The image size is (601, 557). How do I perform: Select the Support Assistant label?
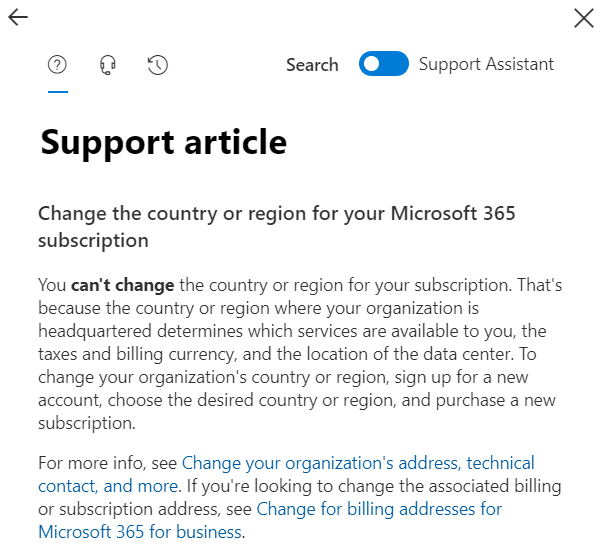tap(486, 64)
